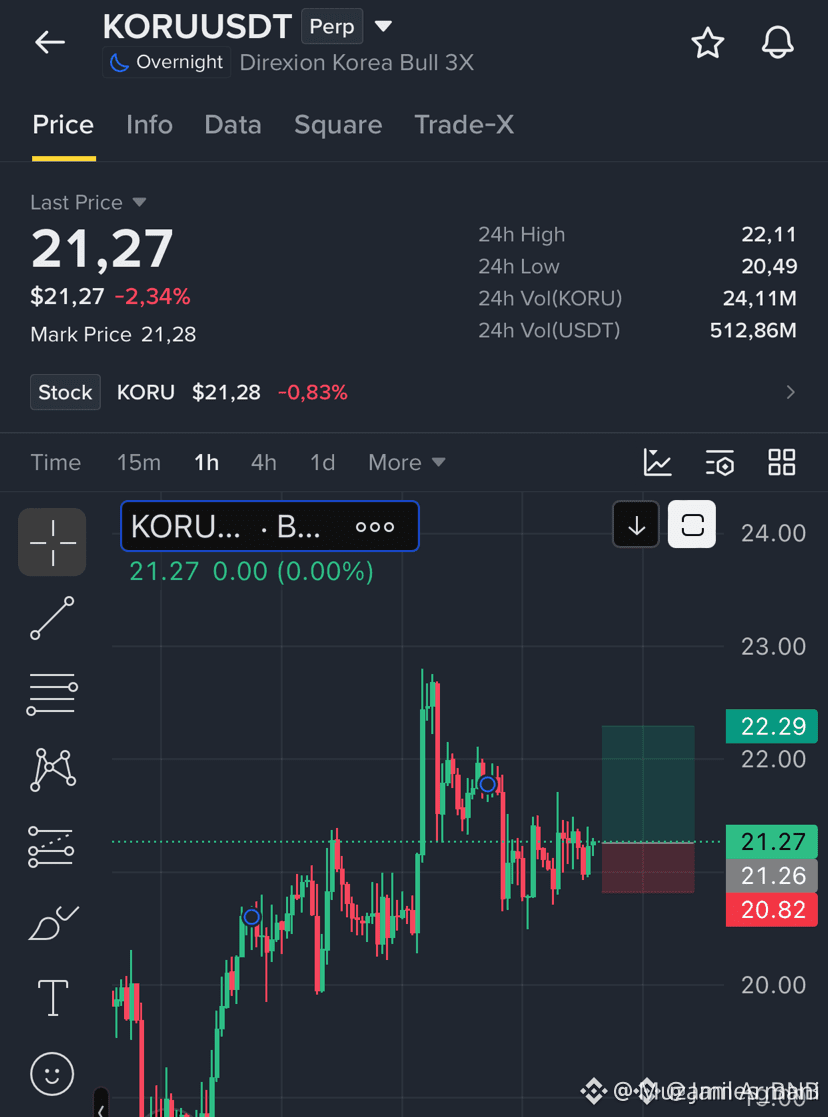Select the crosshair cursor tool
Viewport: 828px width, 1117px height.
coord(52,542)
